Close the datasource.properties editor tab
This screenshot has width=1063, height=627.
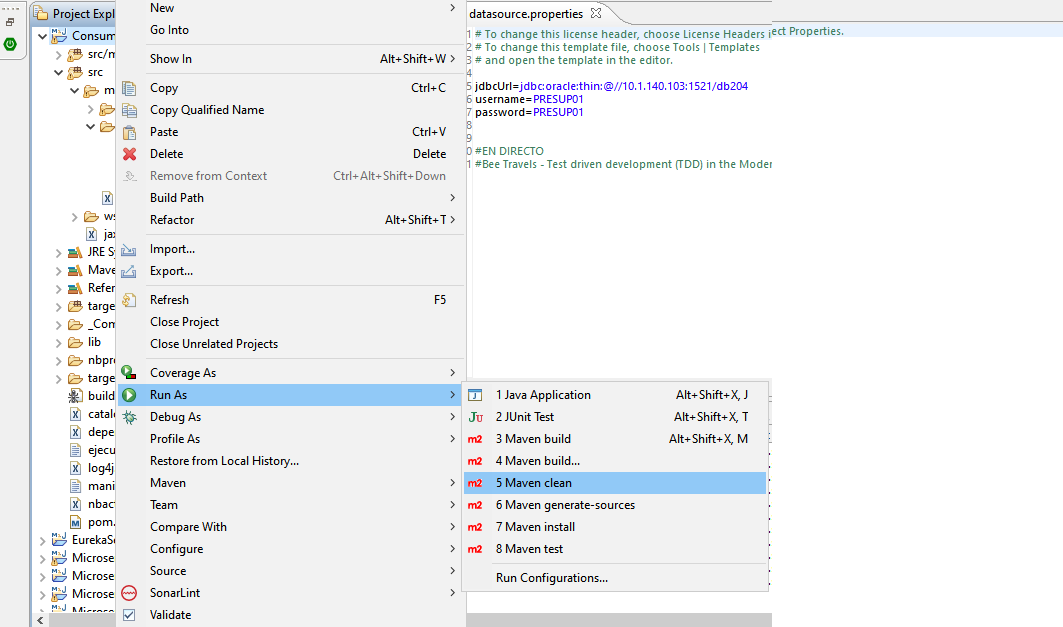coord(596,13)
